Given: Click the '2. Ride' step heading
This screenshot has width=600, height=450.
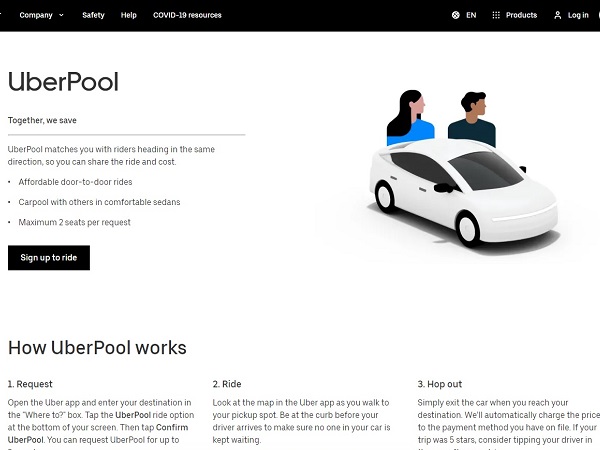Looking at the screenshot, I should [227, 384].
